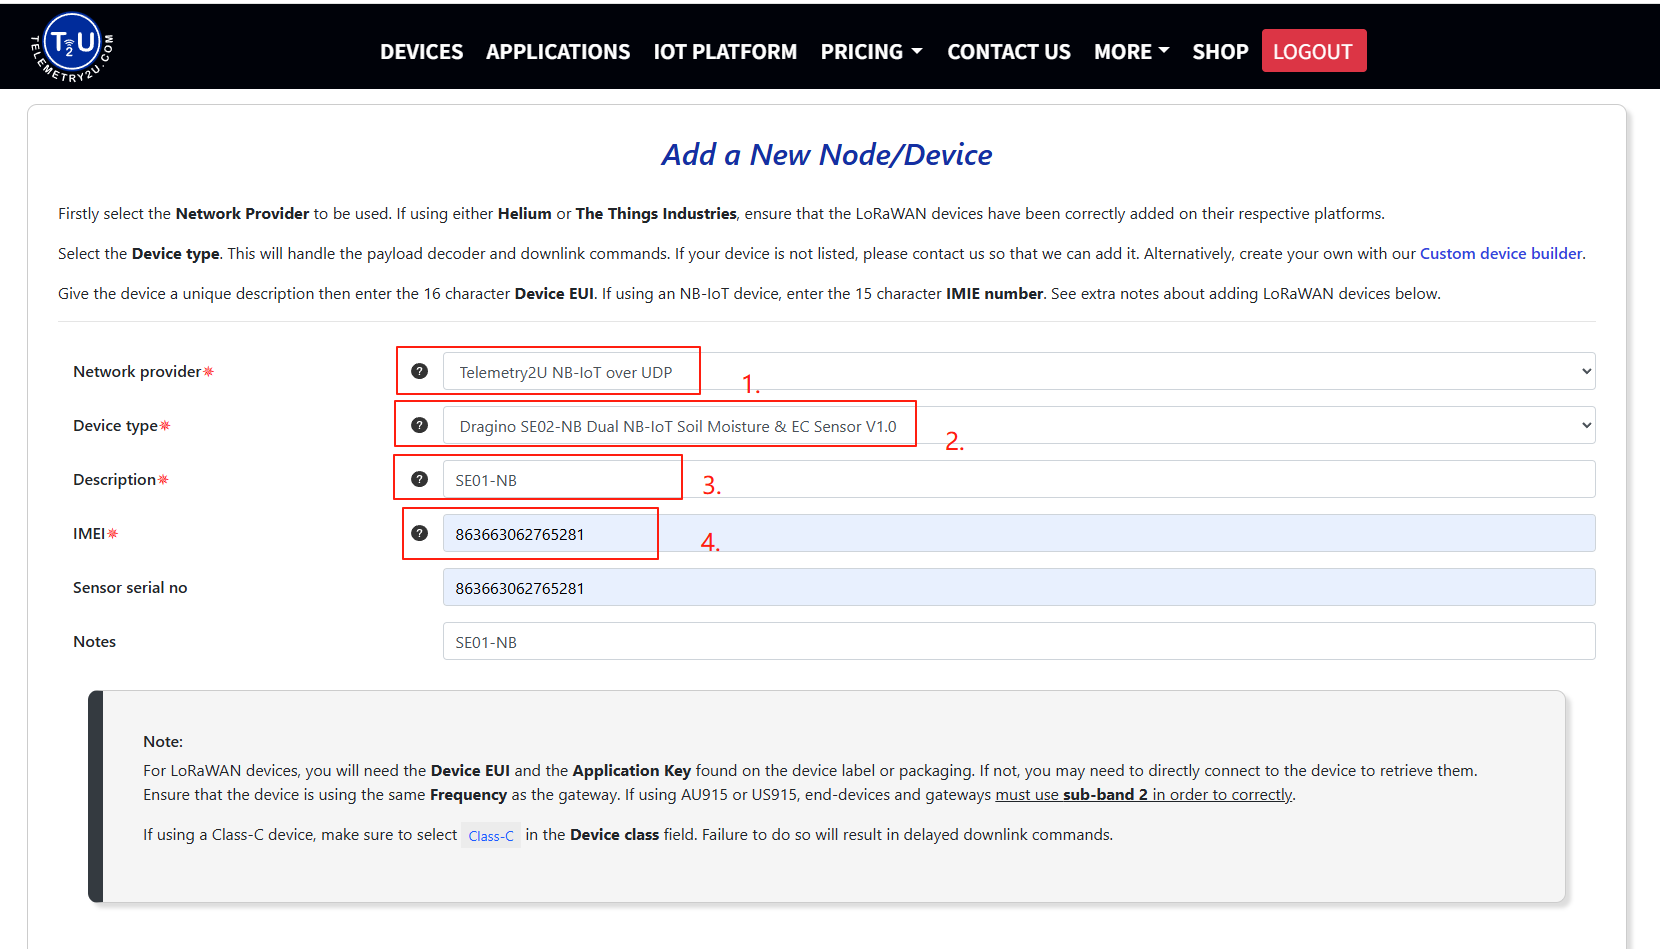This screenshot has width=1660, height=949.
Task: Click the Notes field label
Action: click(94, 642)
